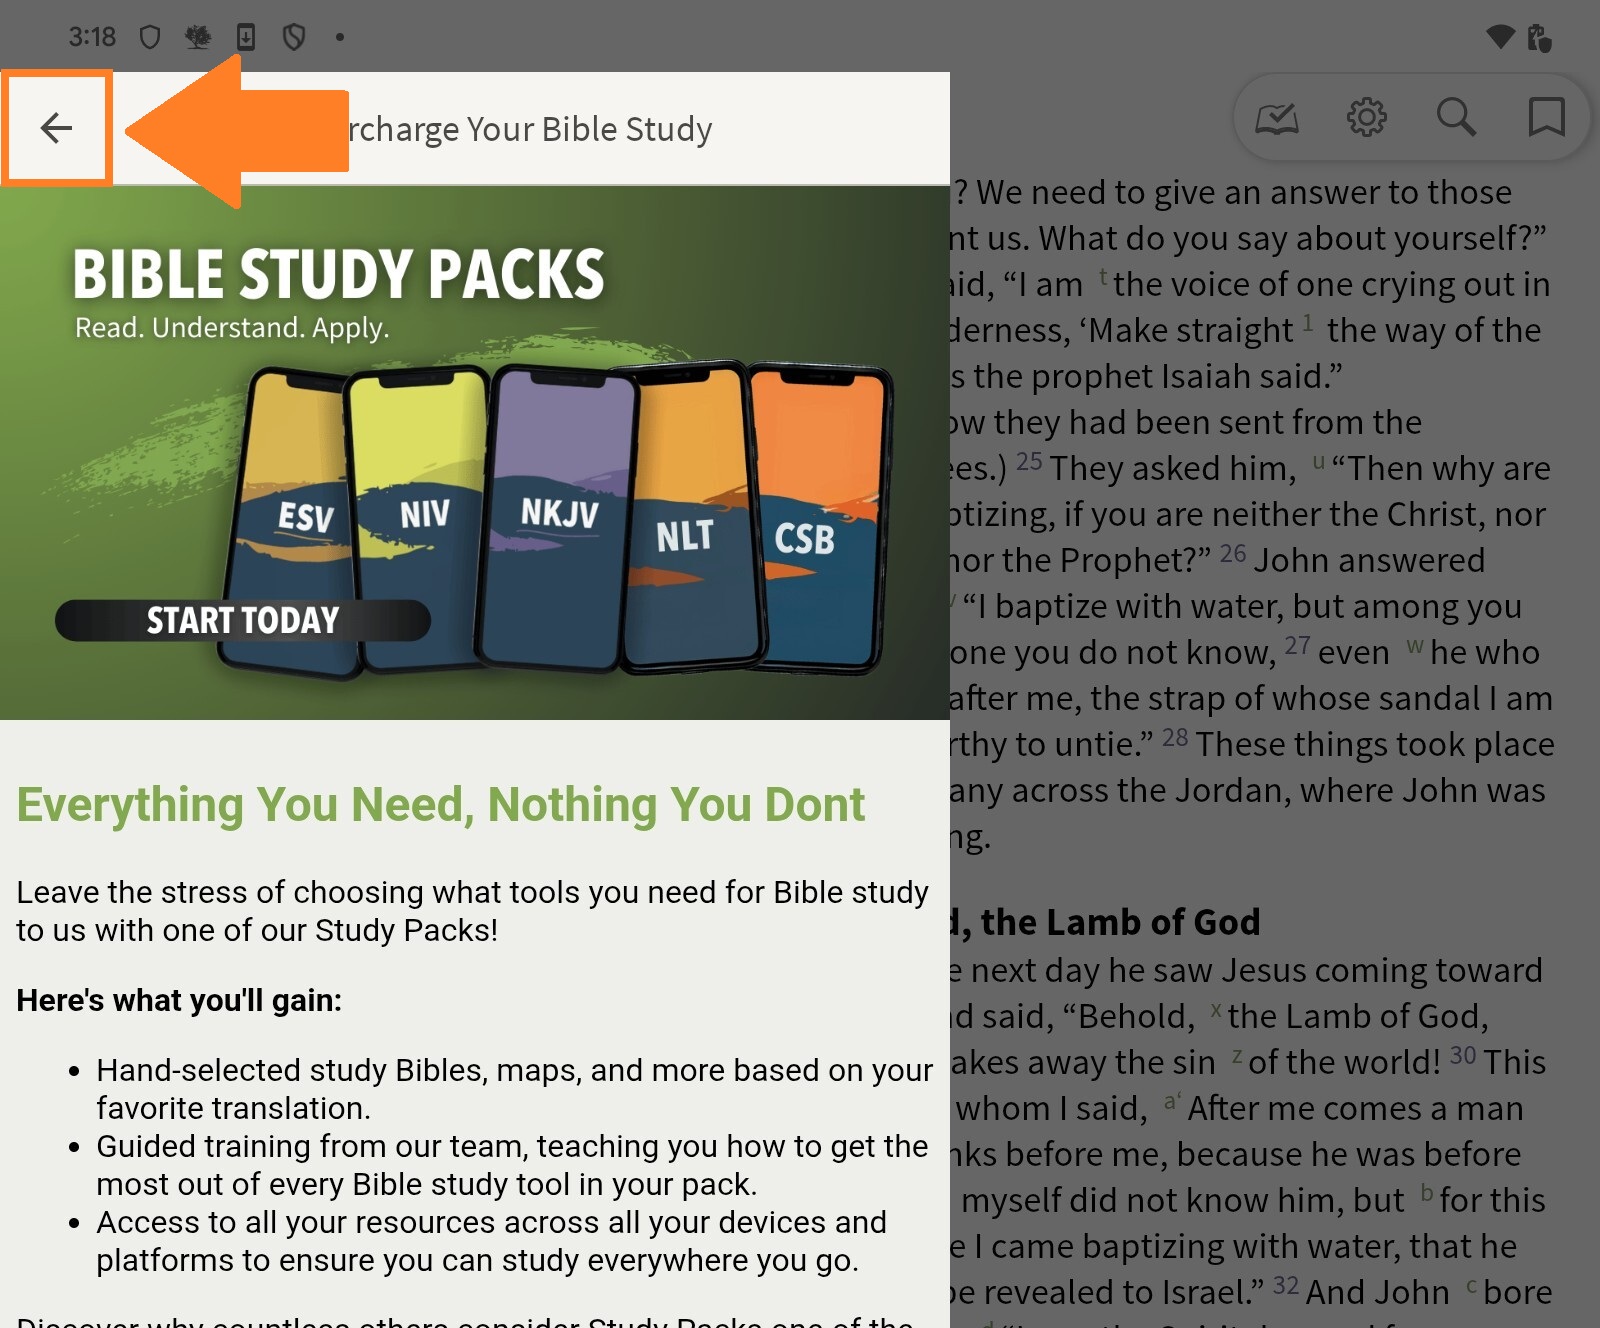Click the START TODAY button
This screenshot has width=1600, height=1328.
pyautogui.click(x=243, y=620)
